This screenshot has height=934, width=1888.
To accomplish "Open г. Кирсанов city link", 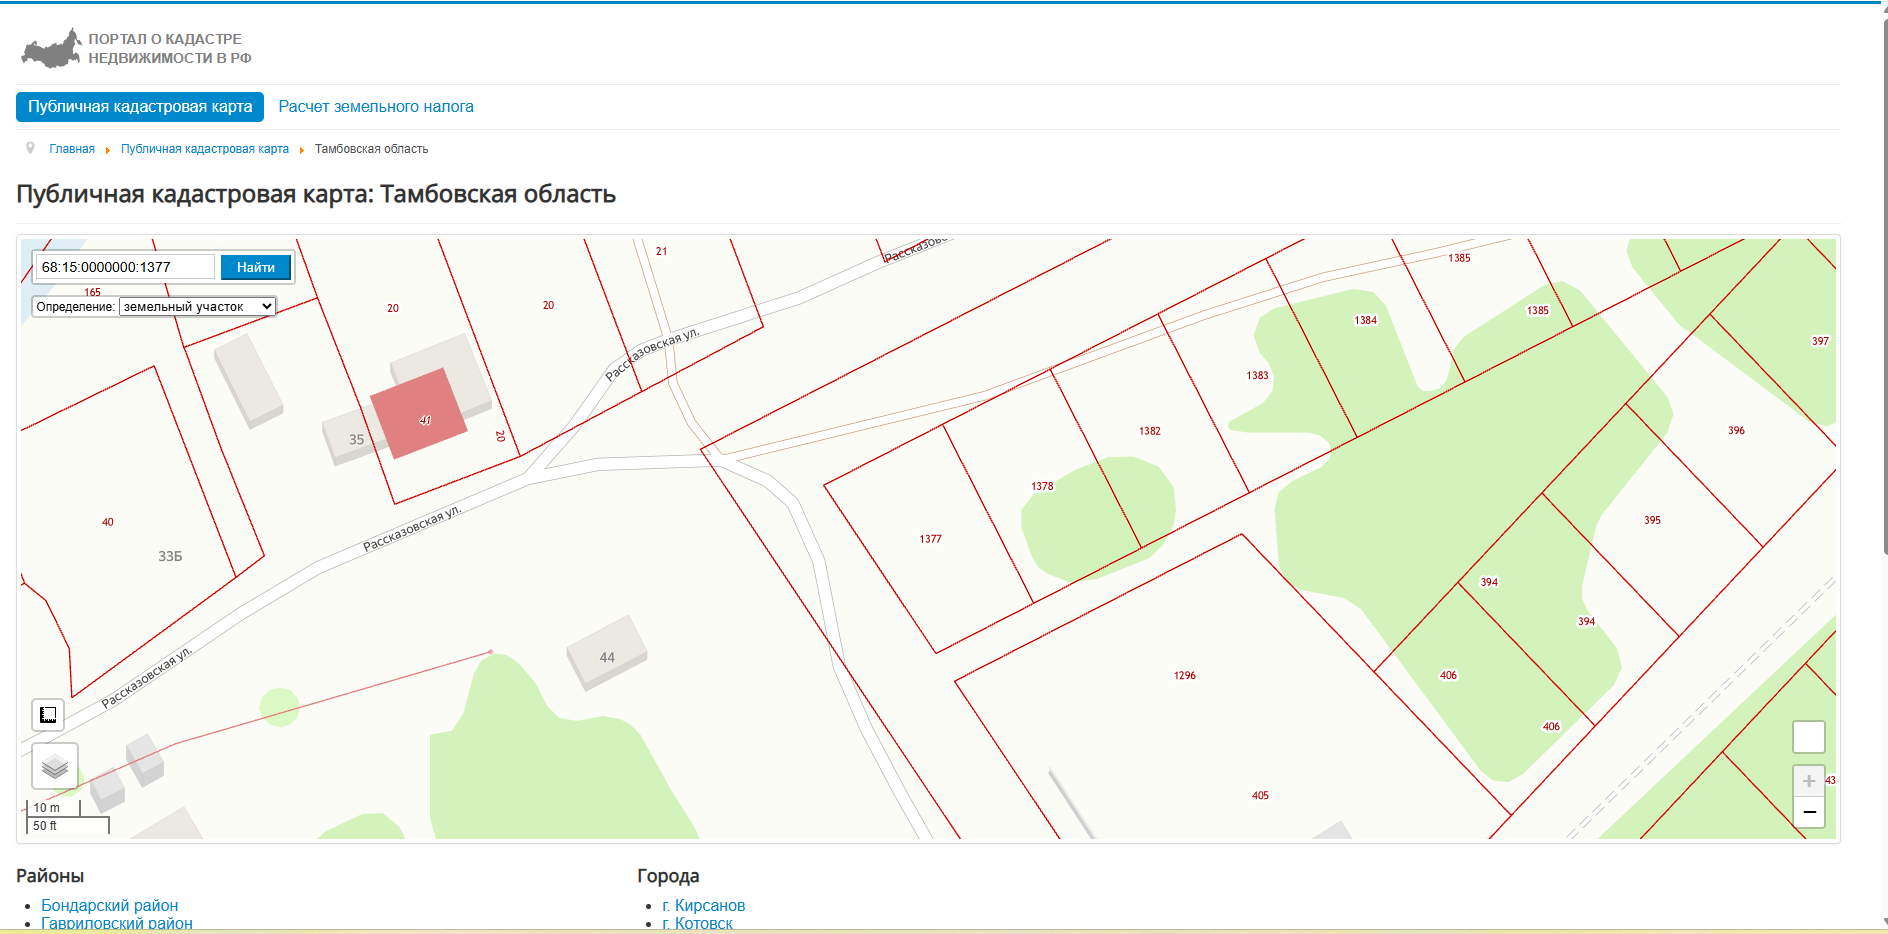I will (704, 905).
